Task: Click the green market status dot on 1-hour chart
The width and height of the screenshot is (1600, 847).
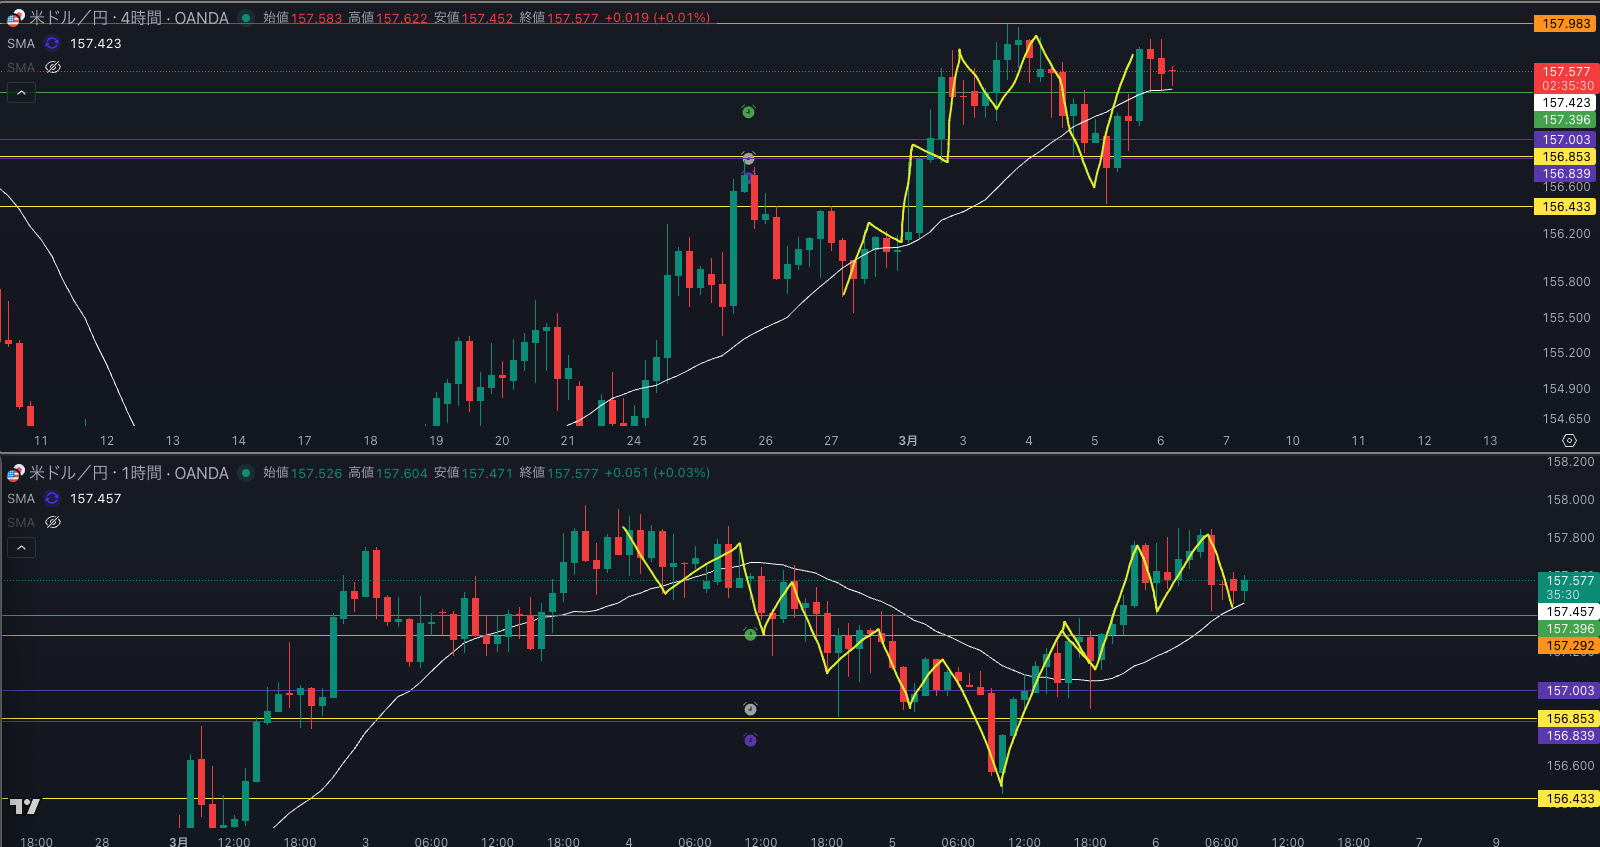Action: (x=246, y=473)
